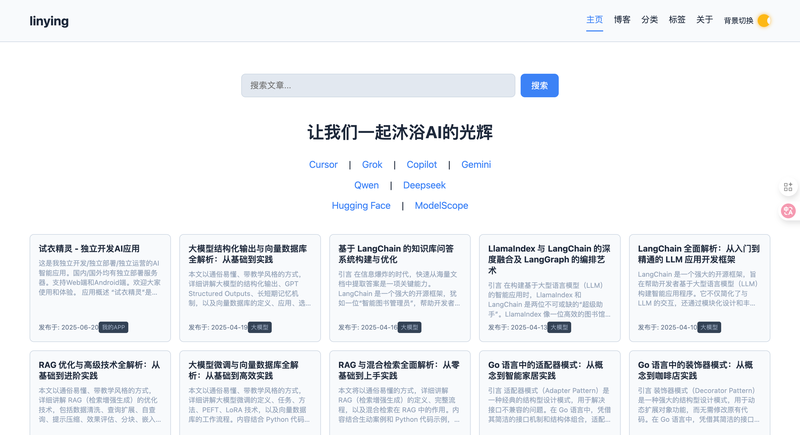Open article RAG 优化与高级技术全解析

(x=99, y=370)
